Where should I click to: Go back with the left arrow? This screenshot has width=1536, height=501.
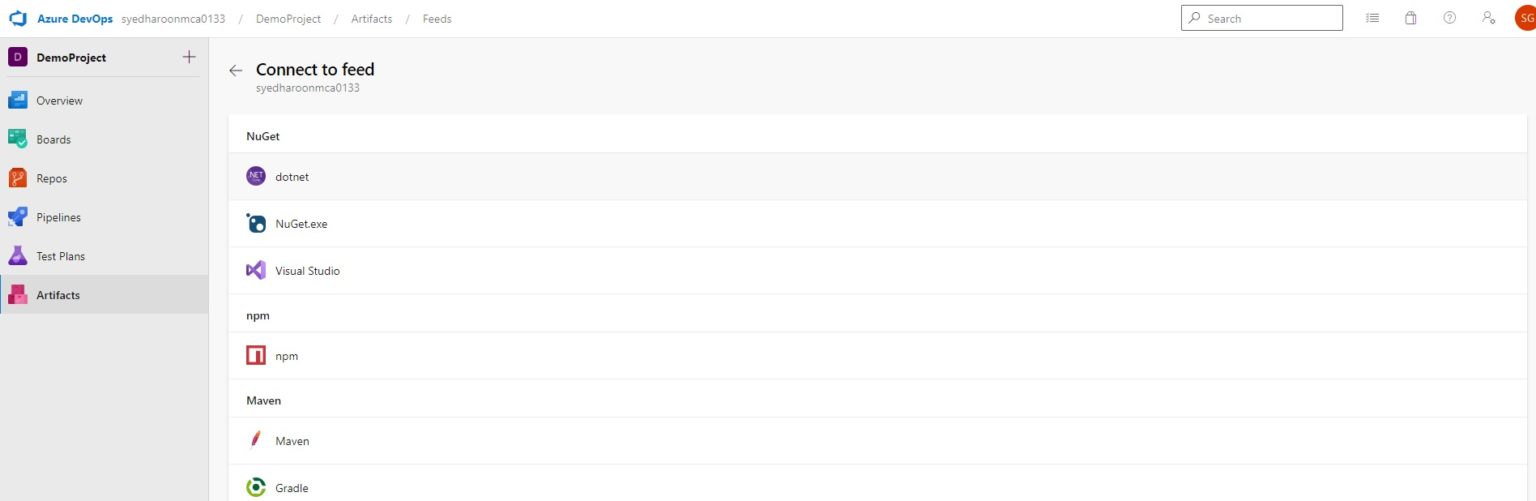point(236,70)
